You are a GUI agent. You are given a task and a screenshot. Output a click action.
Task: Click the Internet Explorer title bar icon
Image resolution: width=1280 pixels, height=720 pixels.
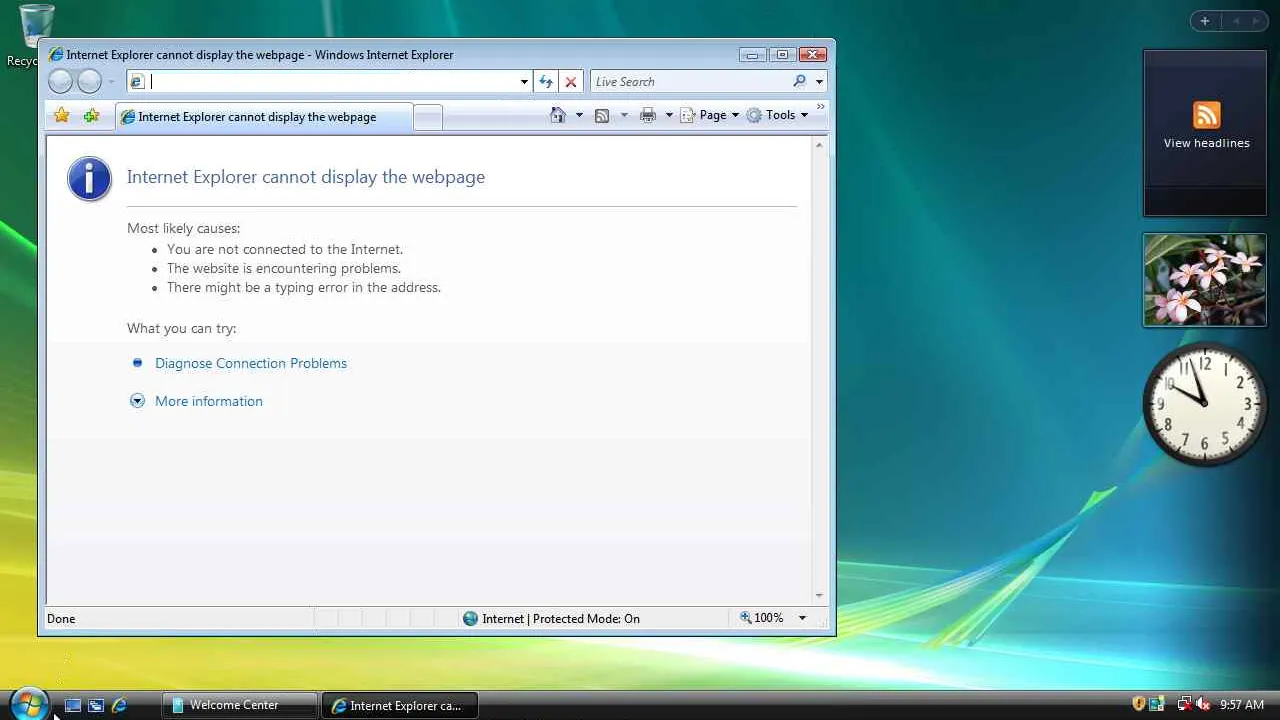[x=56, y=55]
